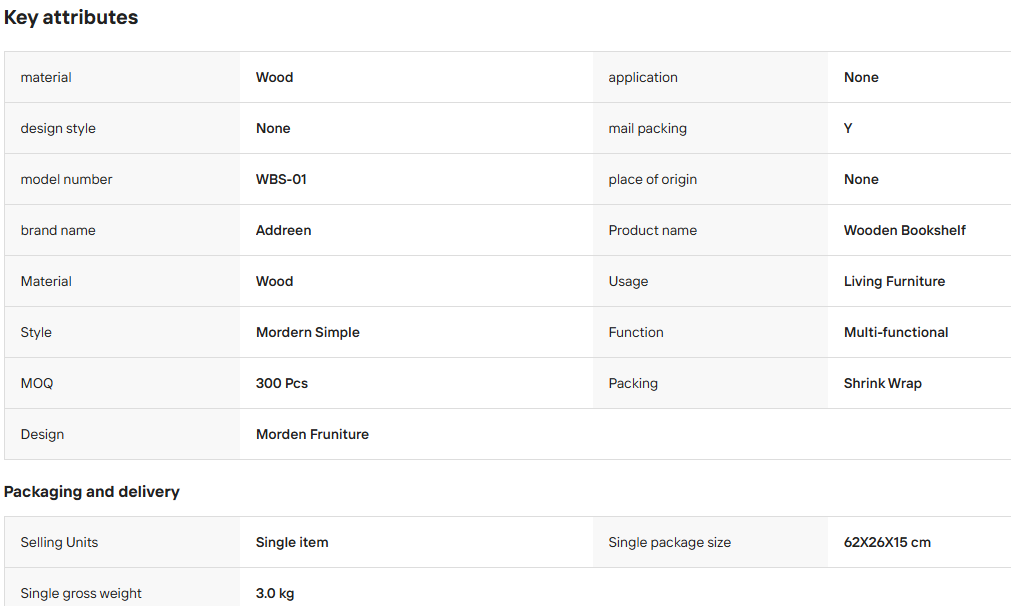The height and width of the screenshot is (606, 1011).
Task: Select the design style label
Action: [x=58, y=128]
